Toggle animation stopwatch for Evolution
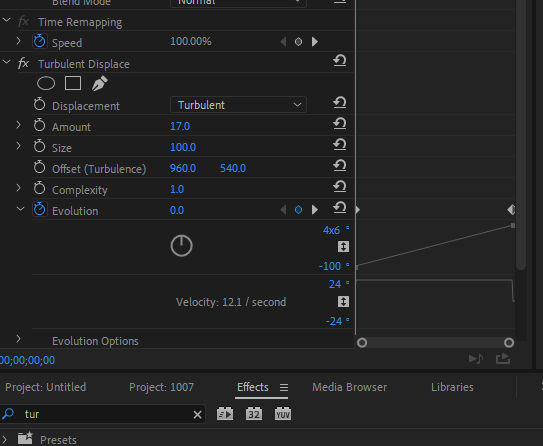This screenshot has width=543, height=446. tap(39, 209)
